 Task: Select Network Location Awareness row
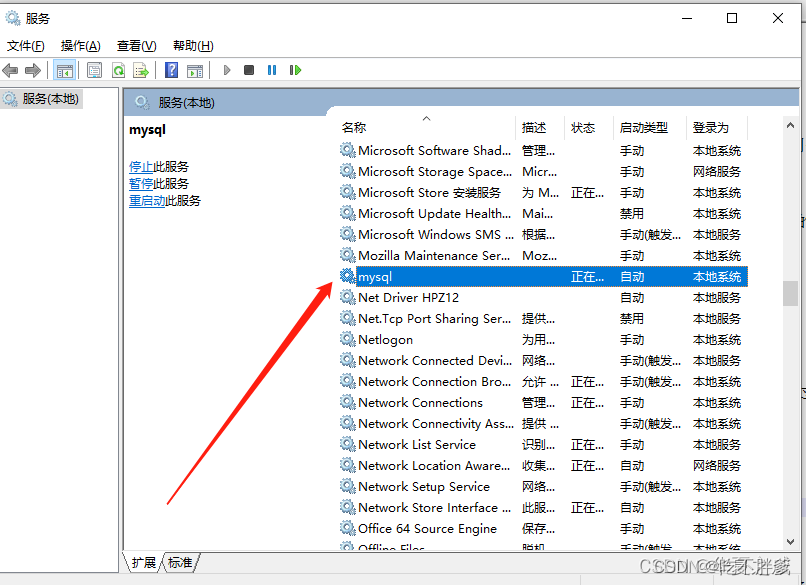543,465
